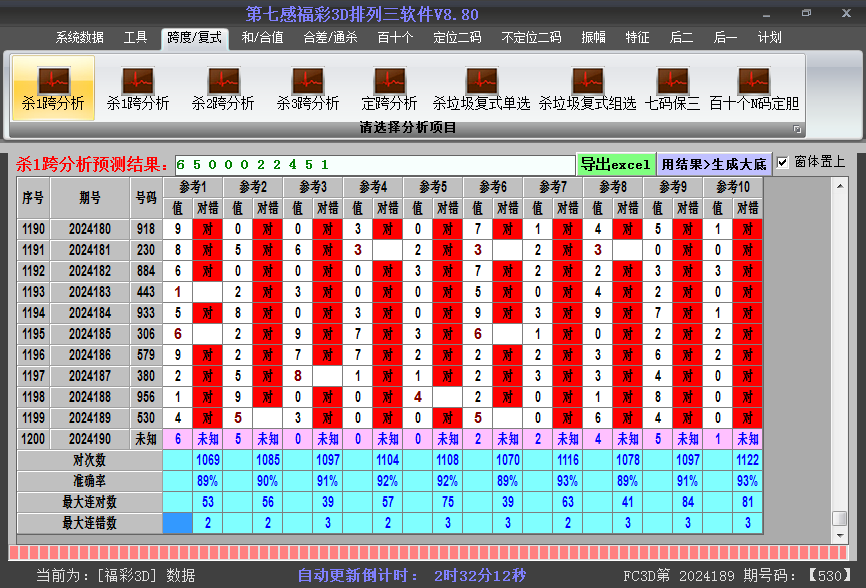
Task: Click the 84 max streak value
Action: tap(688, 502)
